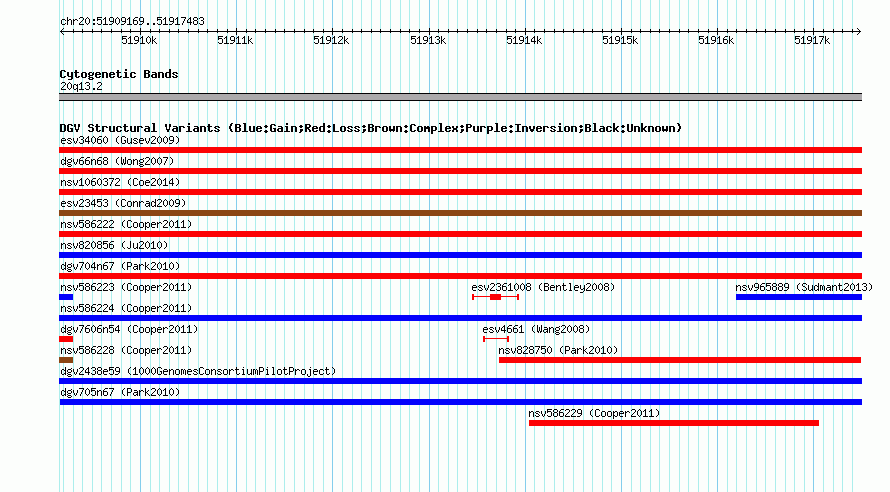Click the 51911k ruler position
The image size is (890, 492).
pyautogui.click(x=235, y=40)
